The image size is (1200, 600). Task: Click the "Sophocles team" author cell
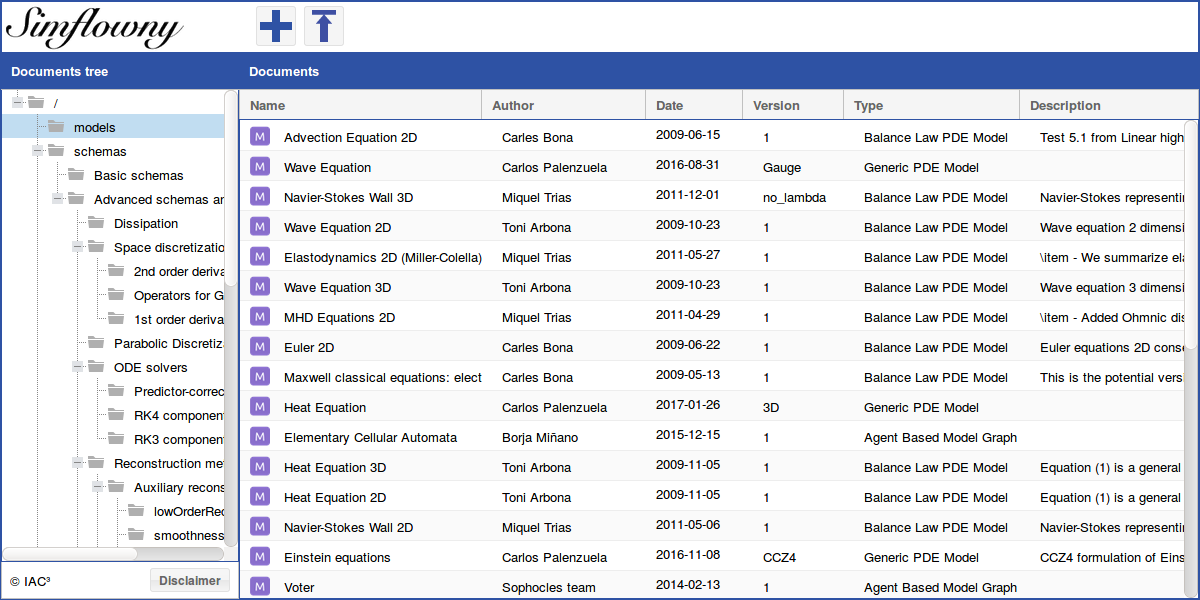pyautogui.click(x=549, y=587)
